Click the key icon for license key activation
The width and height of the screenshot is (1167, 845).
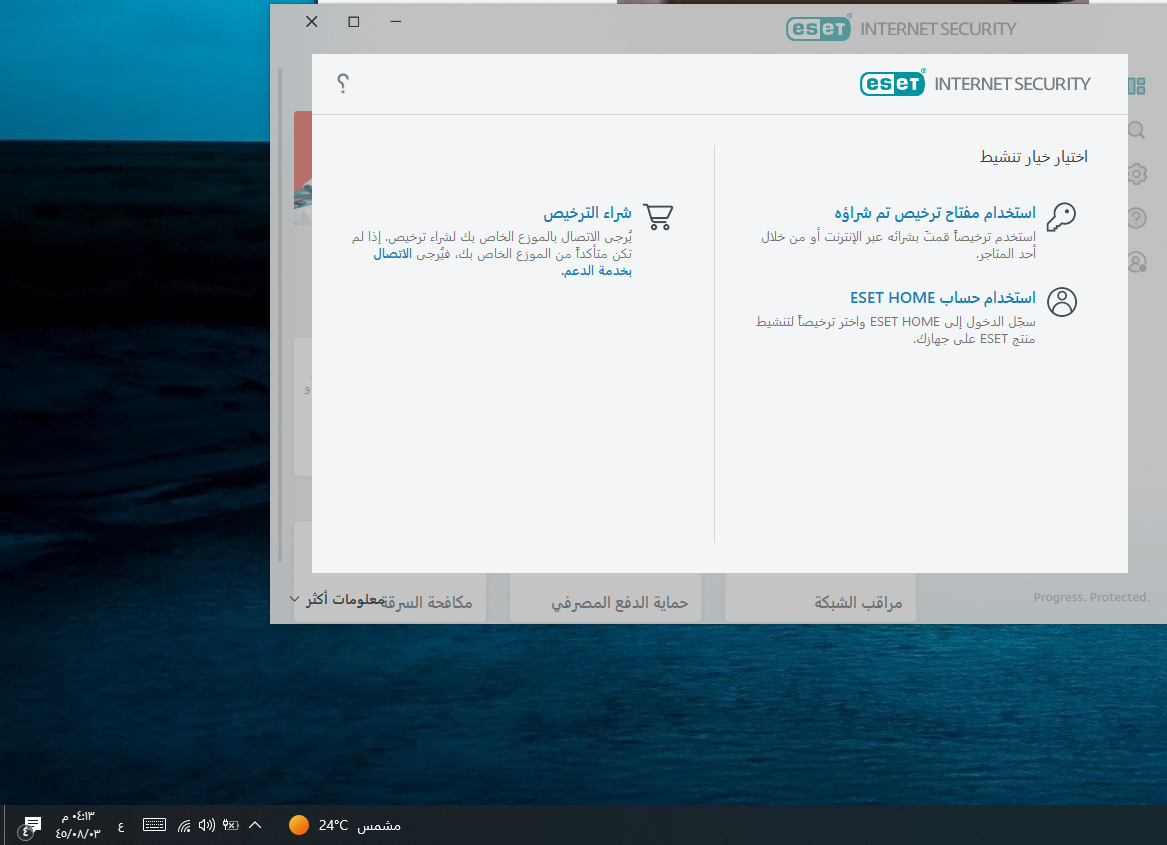point(1061,218)
